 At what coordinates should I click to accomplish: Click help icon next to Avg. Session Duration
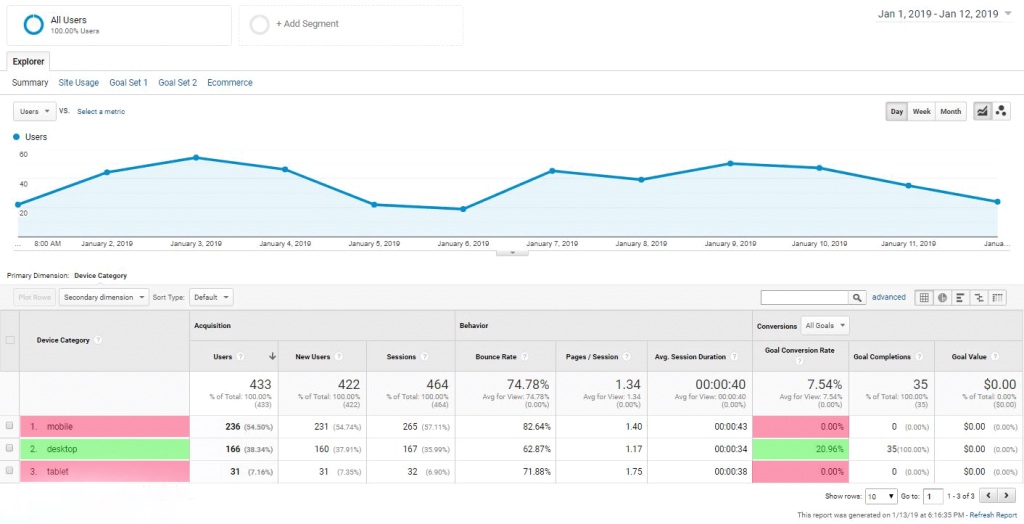click(734, 357)
